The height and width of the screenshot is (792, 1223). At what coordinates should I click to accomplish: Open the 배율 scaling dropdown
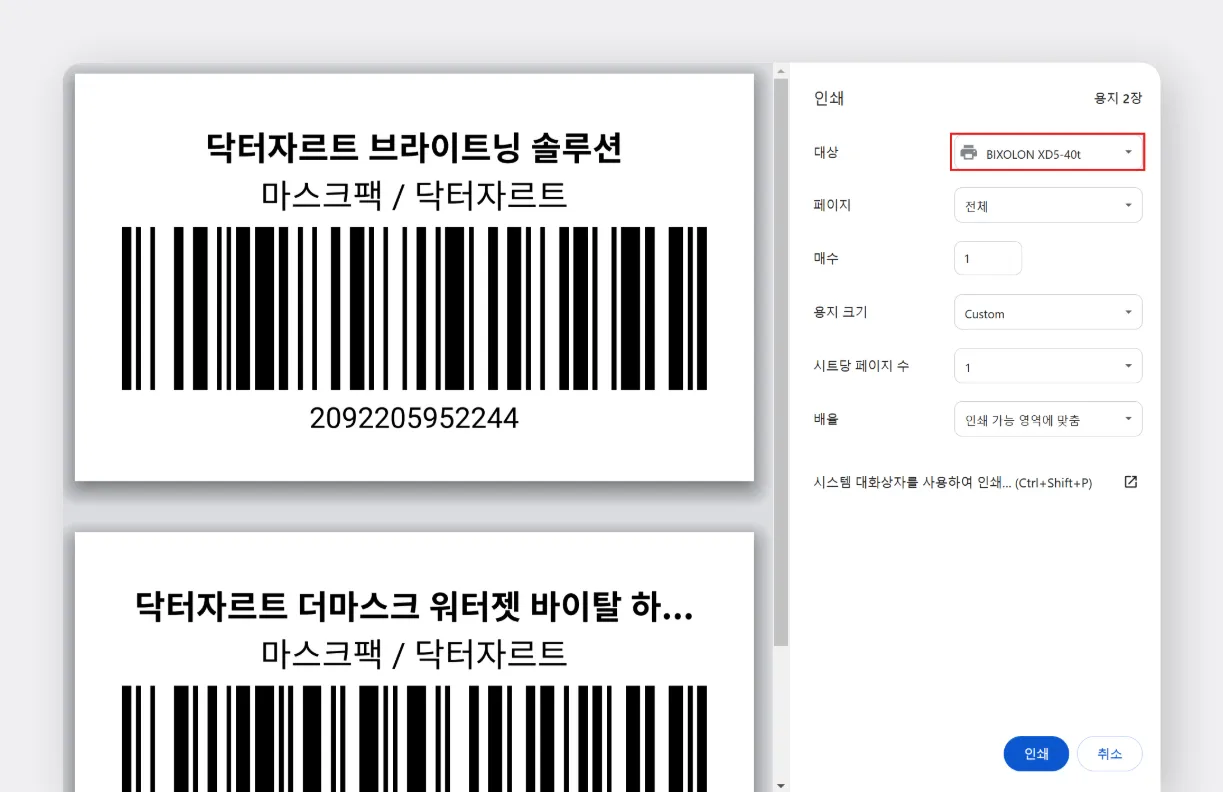1047,419
